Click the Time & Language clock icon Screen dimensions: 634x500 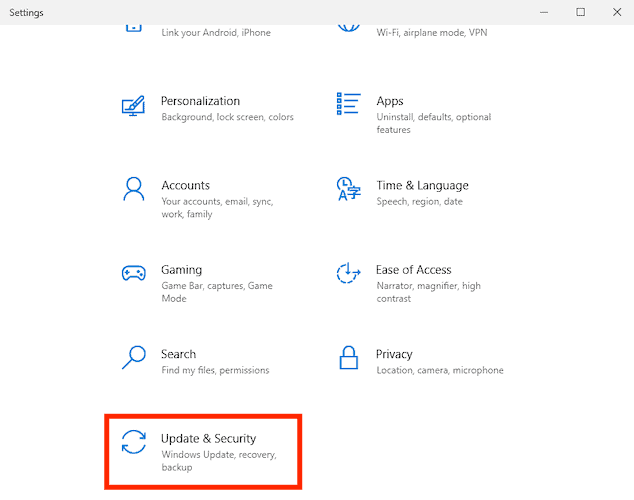click(x=348, y=189)
